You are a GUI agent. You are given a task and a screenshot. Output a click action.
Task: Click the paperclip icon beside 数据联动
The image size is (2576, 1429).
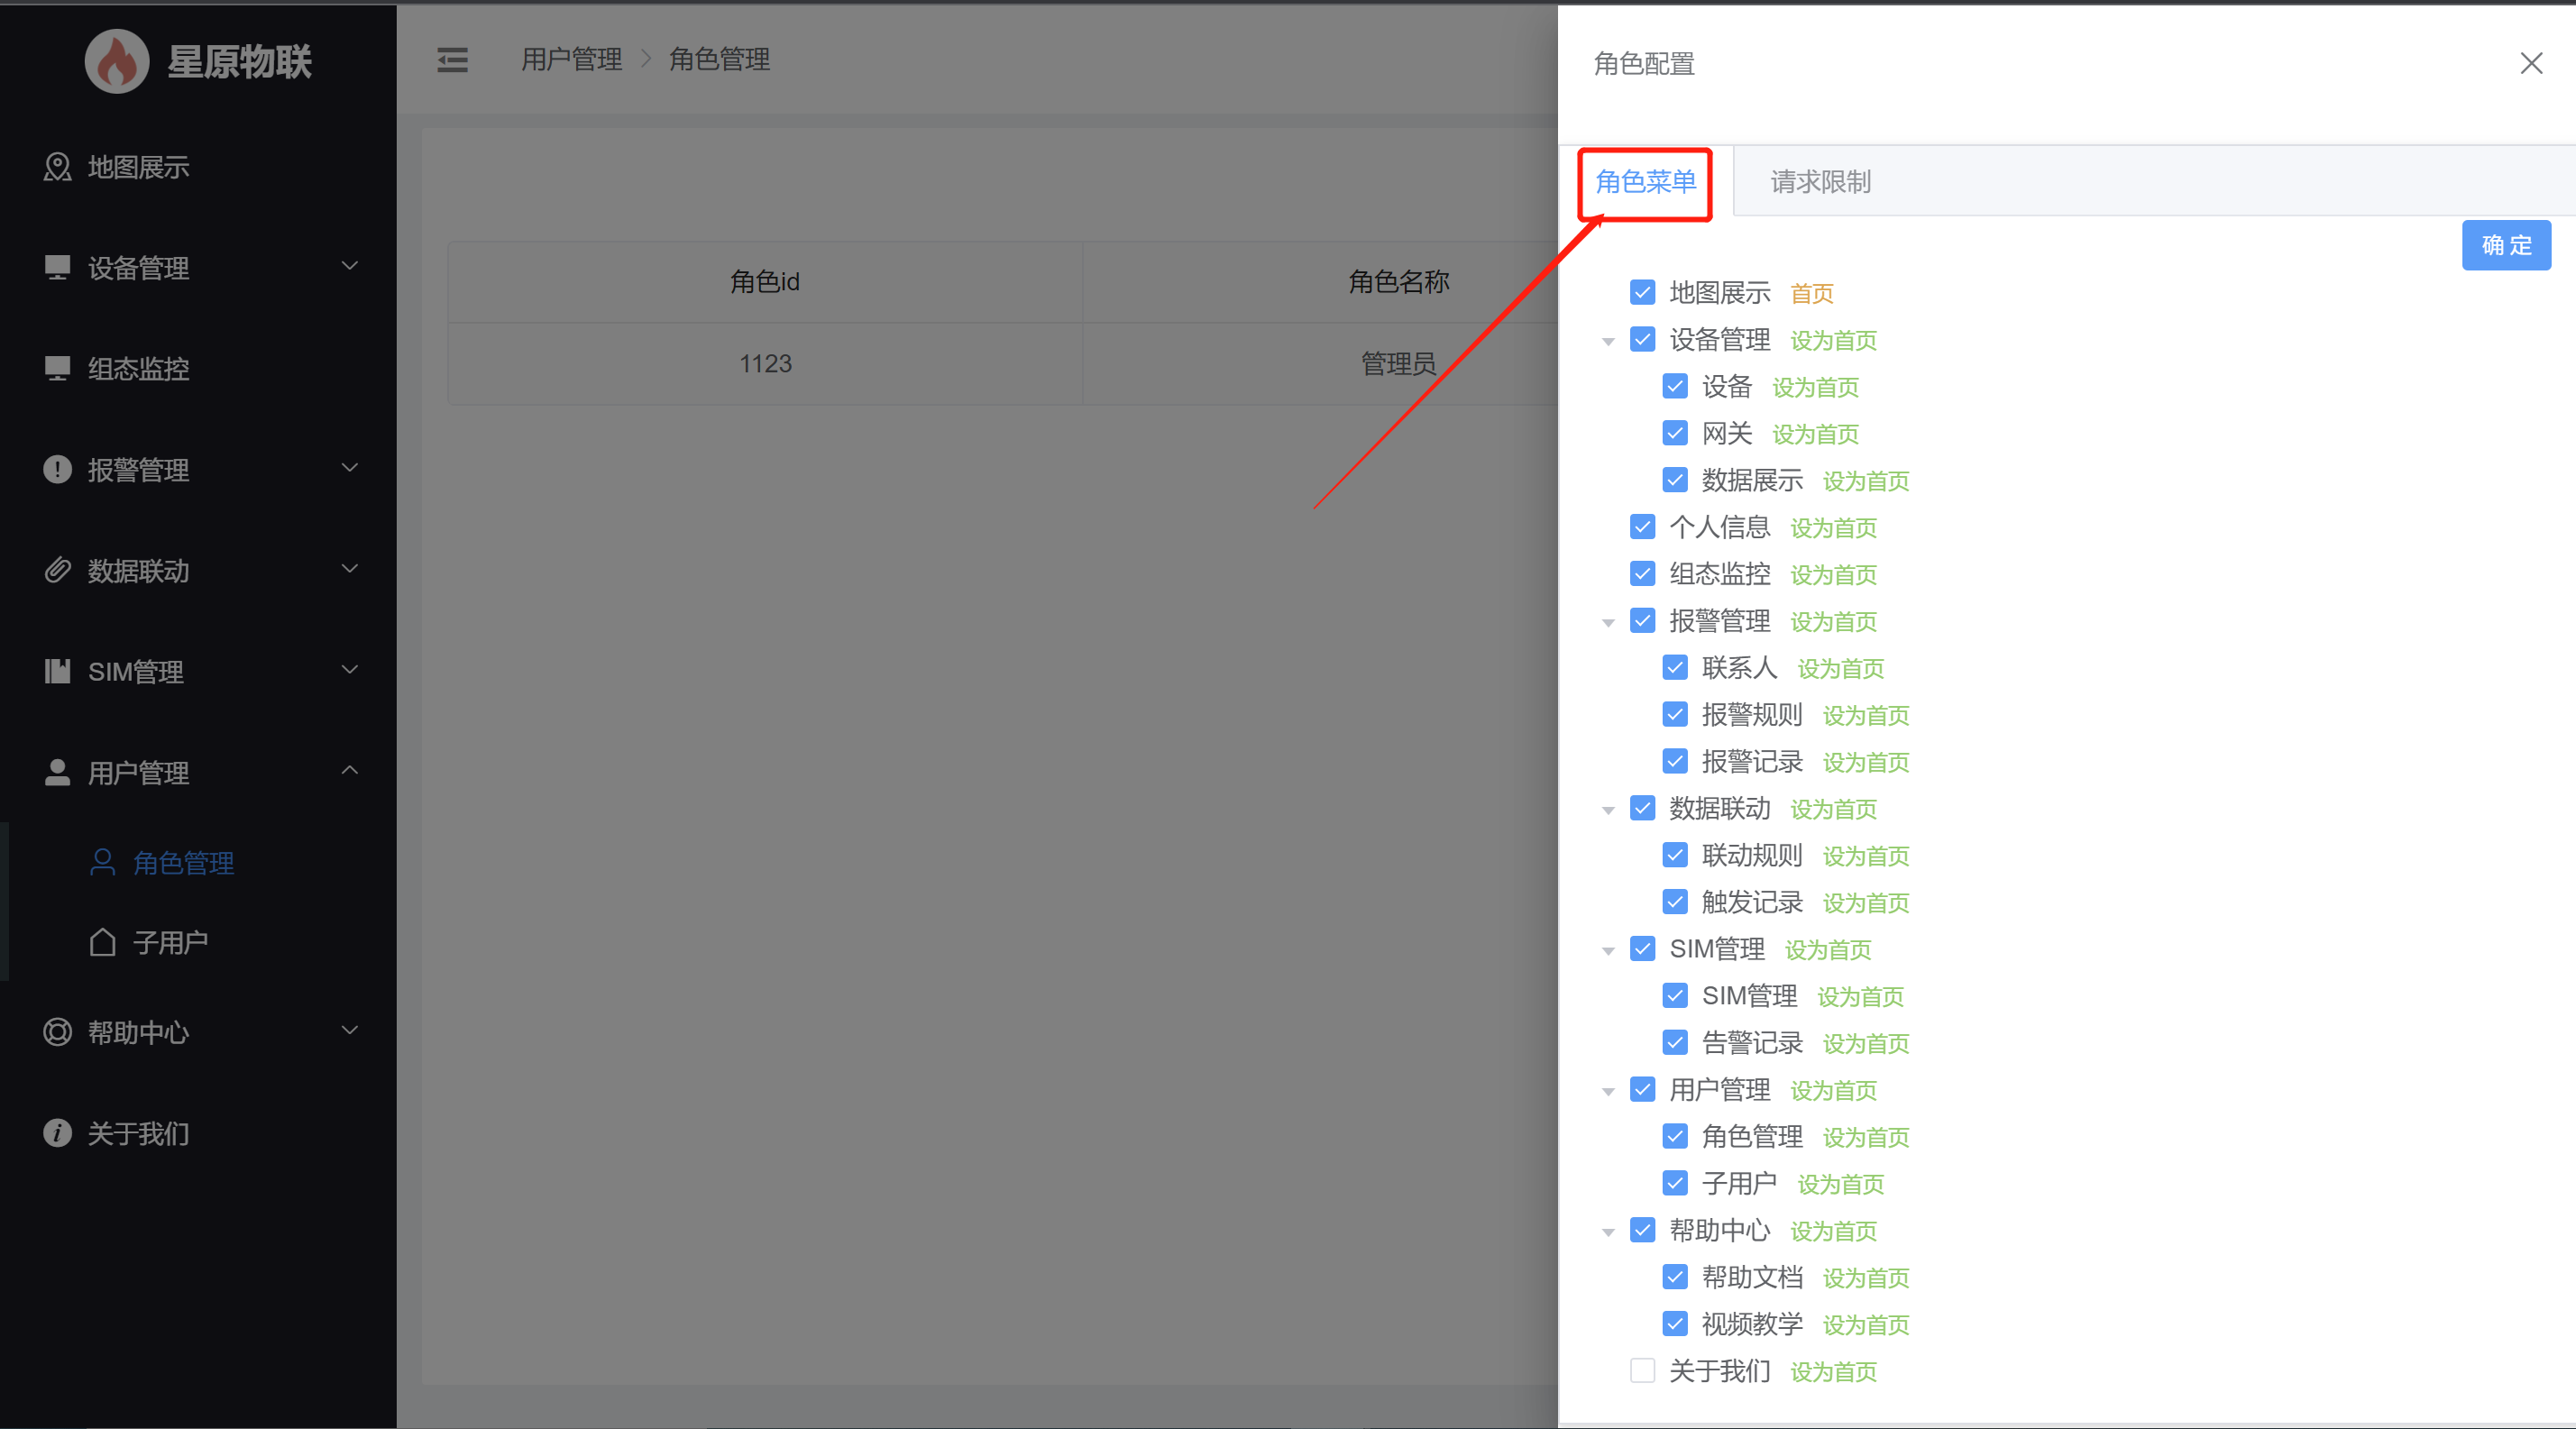pyautogui.click(x=57, y=570)
